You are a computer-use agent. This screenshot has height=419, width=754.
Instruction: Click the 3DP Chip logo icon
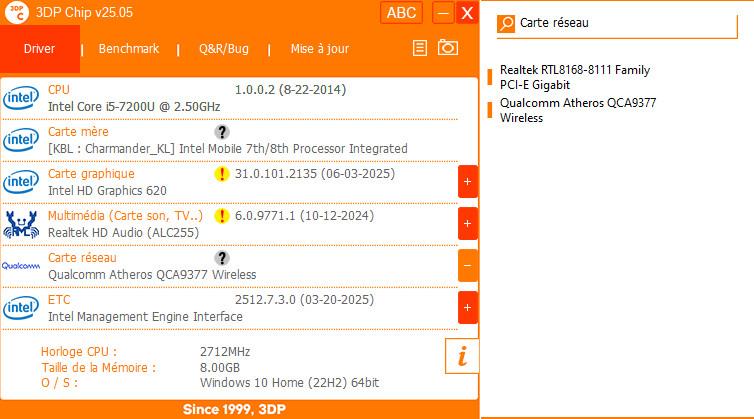[x=17, y=13]
